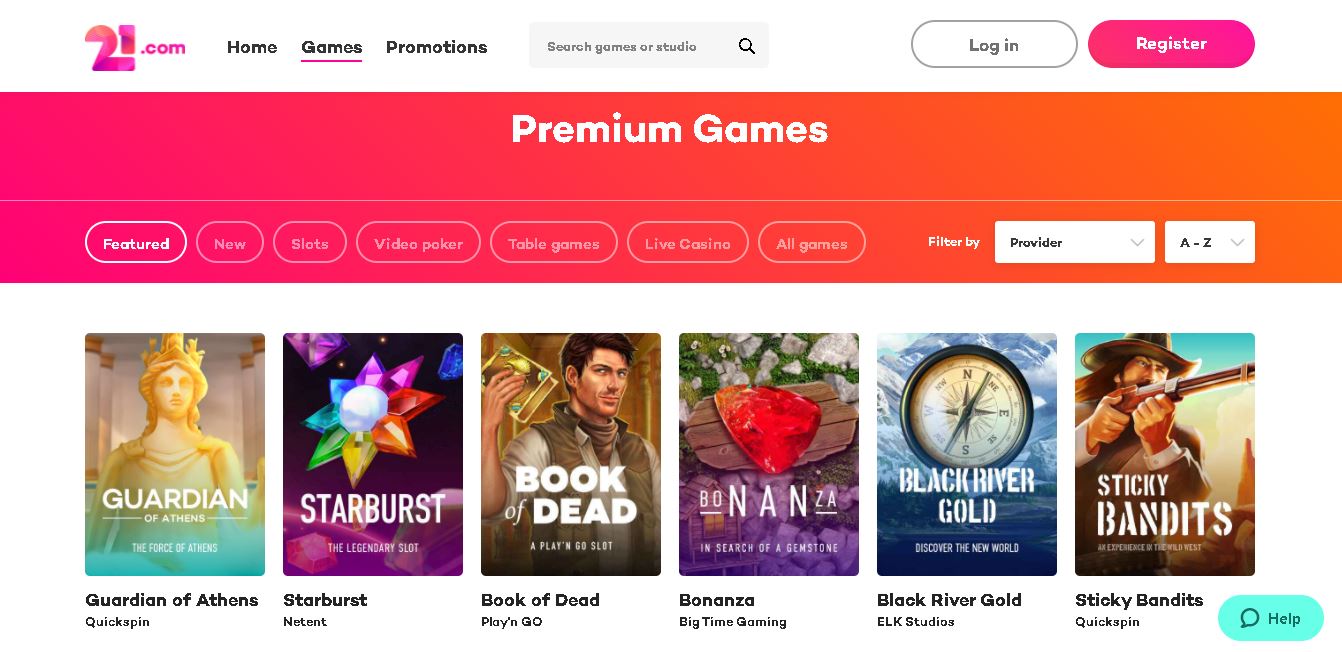Click the pink Register button
Image resolution: width=1342 pixels, height=652 pixels.
click(x=1171, y=44)
